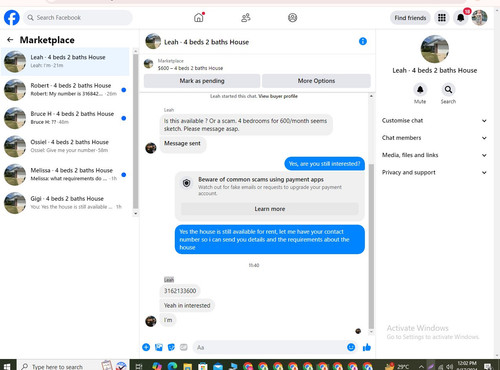Viewport: 500px width, 370px height.
Task: Open the Home icon in top navigation
Action: (199, 17)
